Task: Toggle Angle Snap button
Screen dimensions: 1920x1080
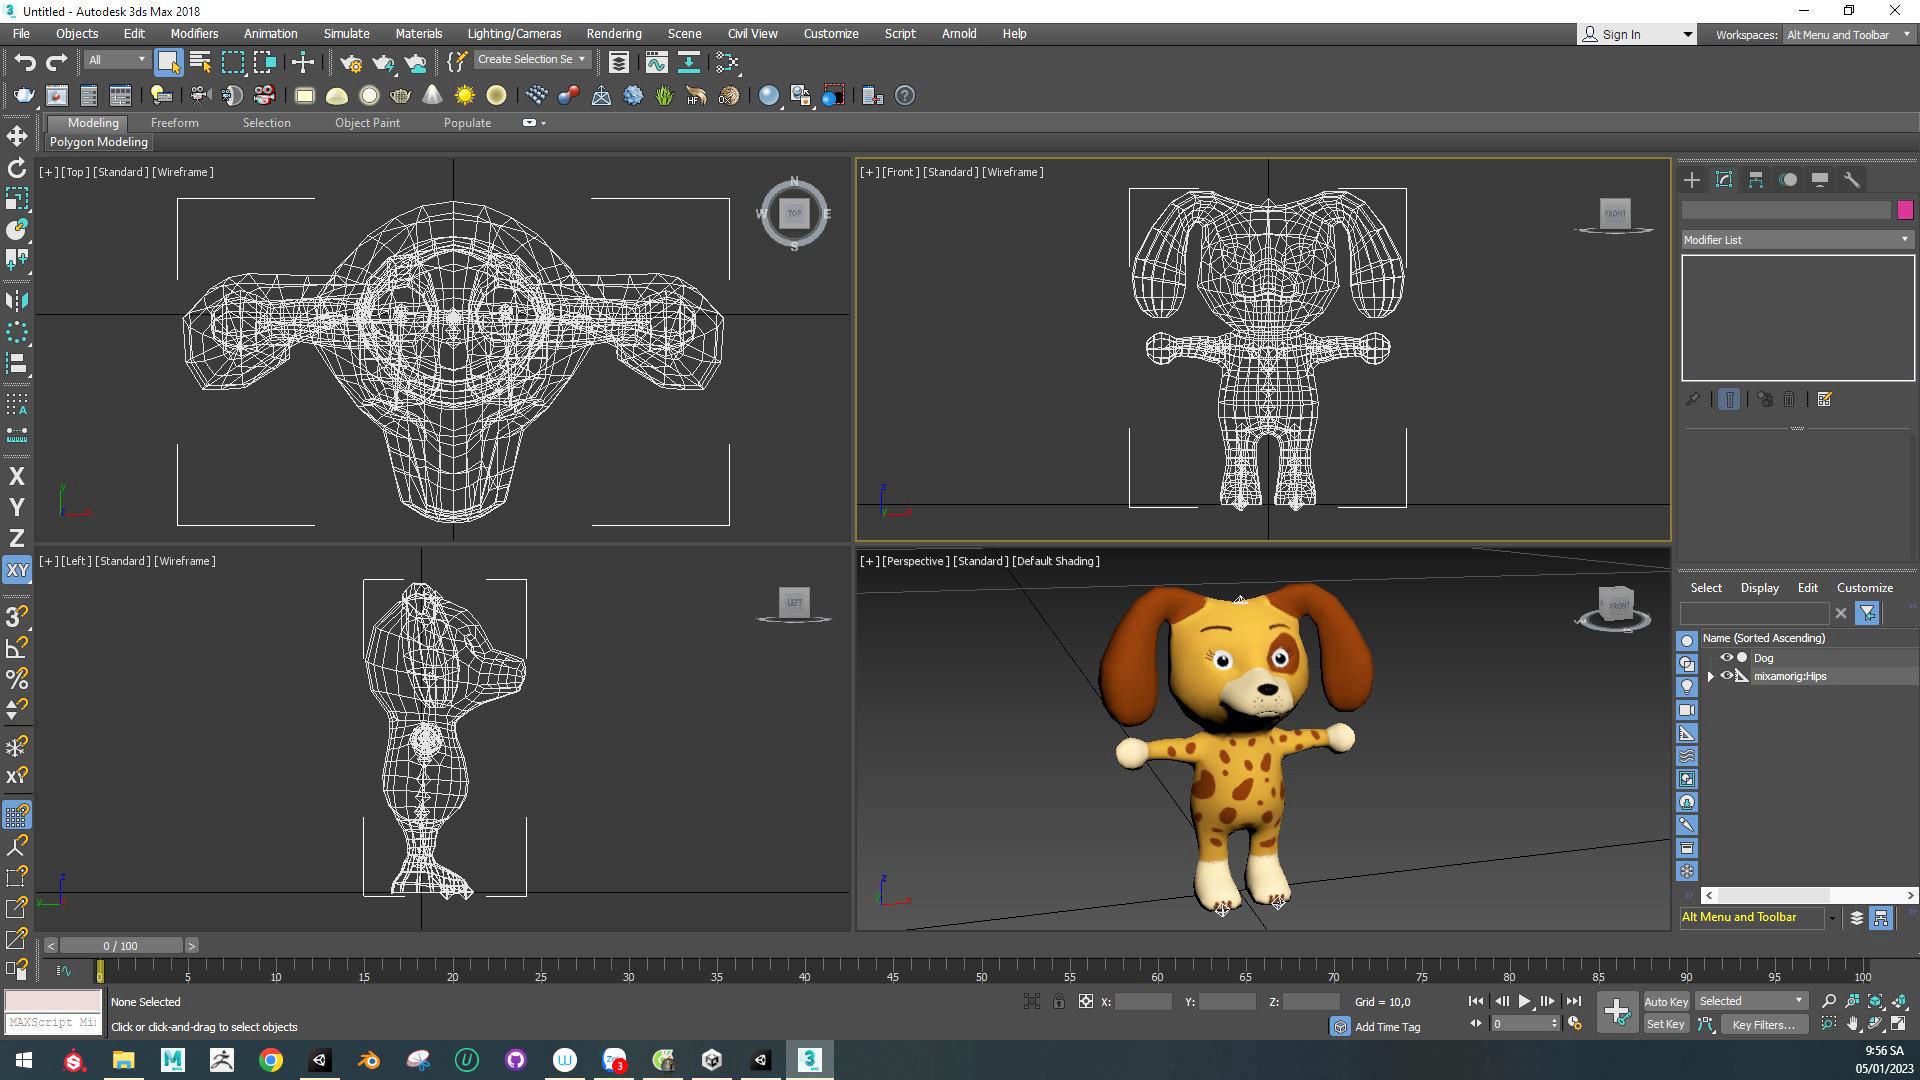Action: point(17,648)
